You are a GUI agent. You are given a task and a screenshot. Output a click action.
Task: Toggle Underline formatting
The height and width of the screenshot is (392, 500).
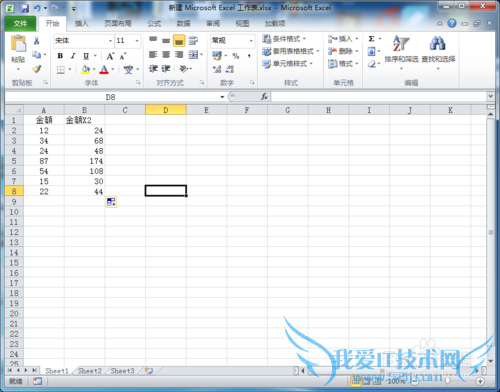coord(86,56)
